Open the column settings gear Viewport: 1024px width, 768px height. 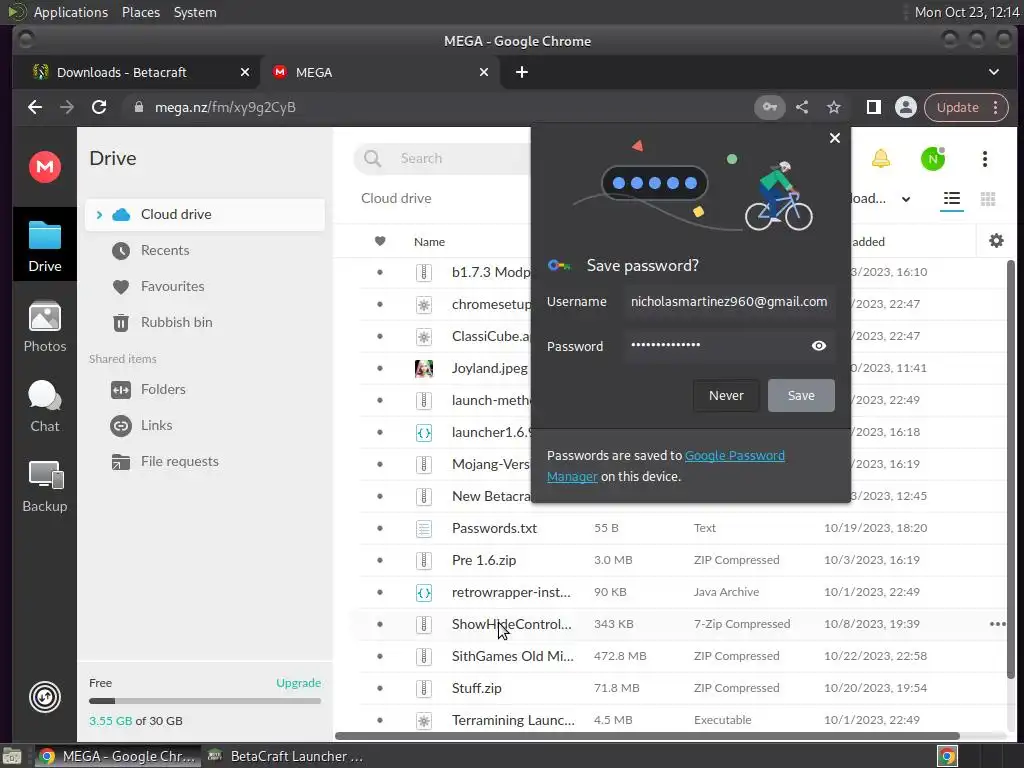(x=996, y=241)
